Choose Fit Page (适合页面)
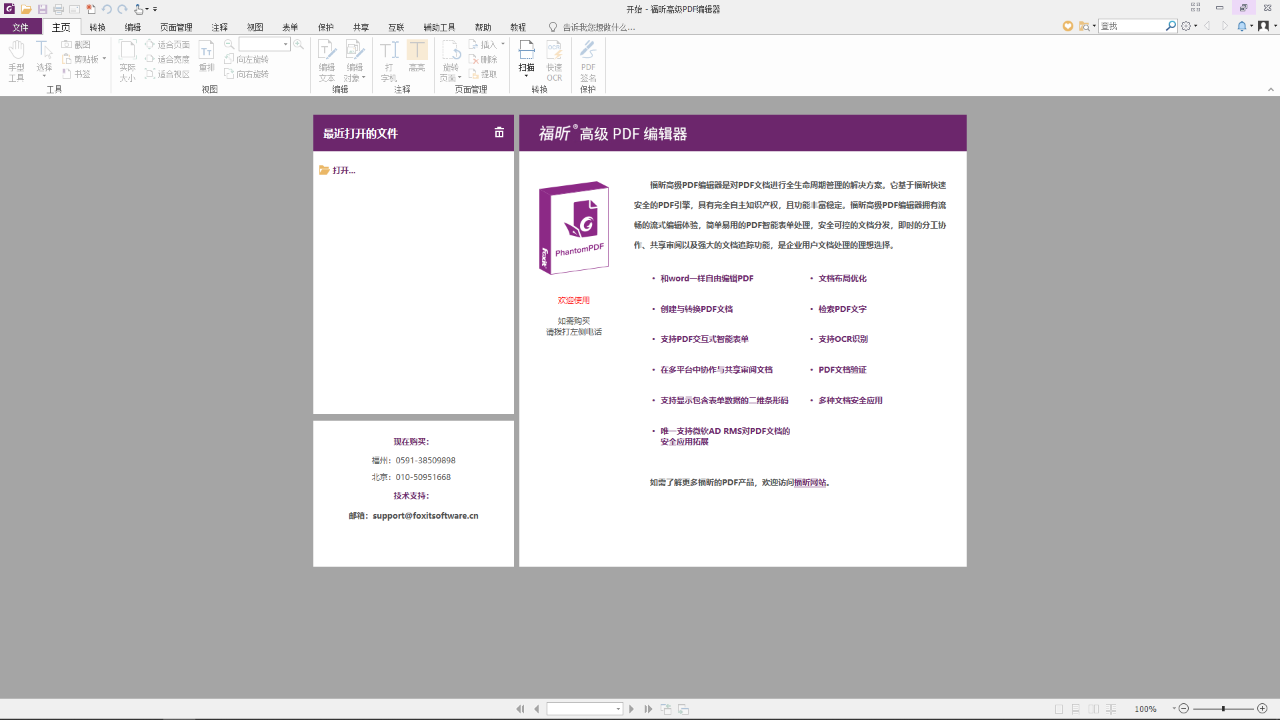 [167, 45]
